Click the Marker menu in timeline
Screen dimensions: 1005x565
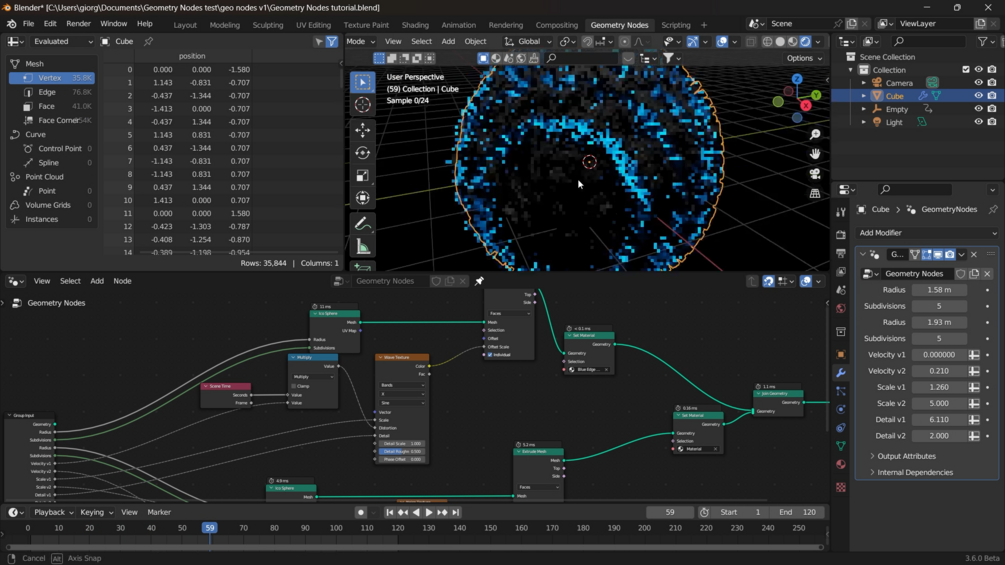click(x=159, y=512)
